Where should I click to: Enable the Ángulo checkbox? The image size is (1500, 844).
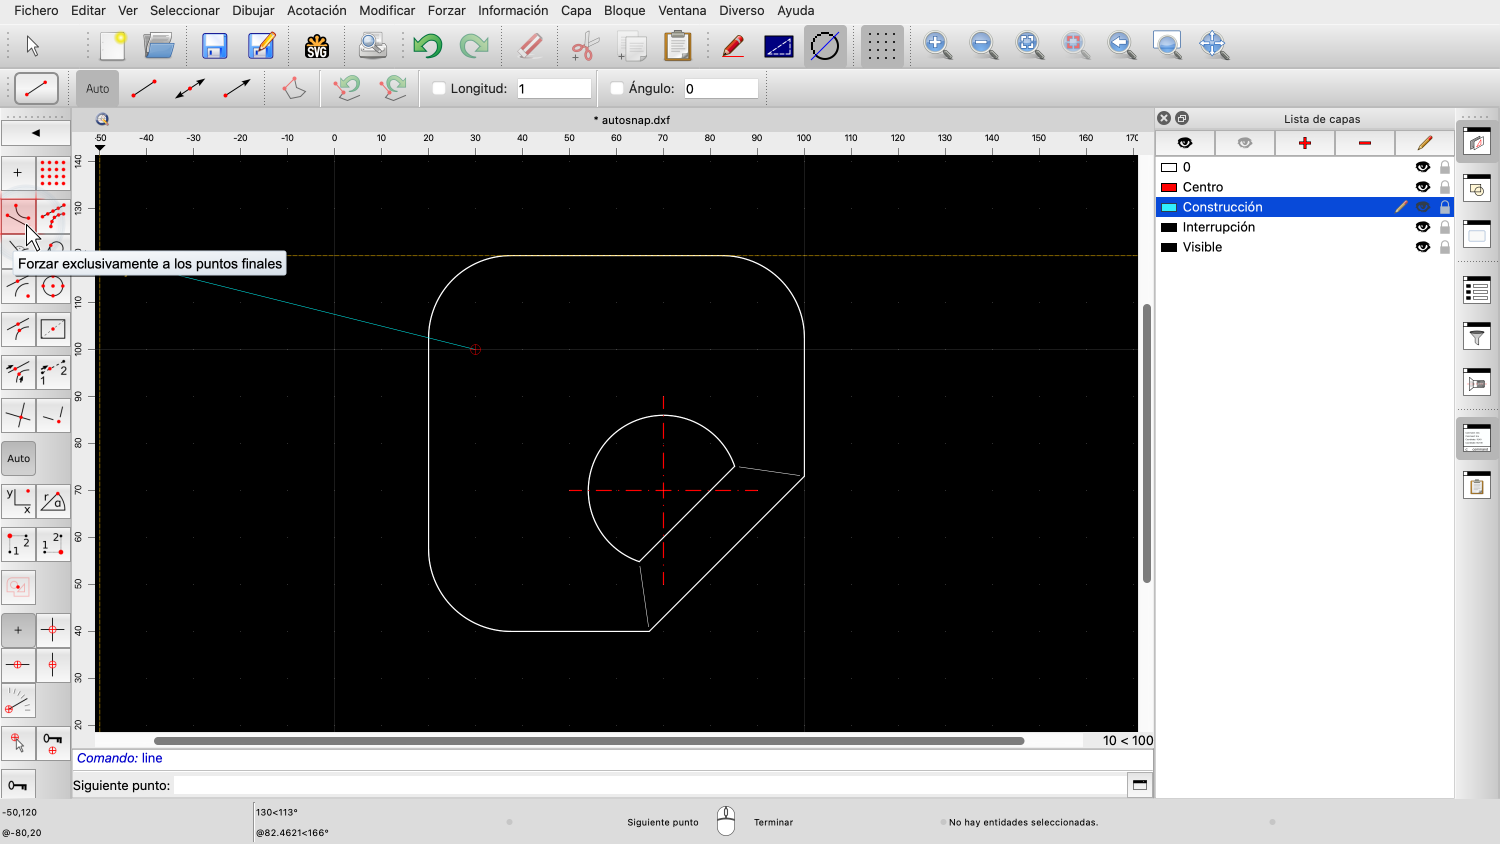(617, 89)
